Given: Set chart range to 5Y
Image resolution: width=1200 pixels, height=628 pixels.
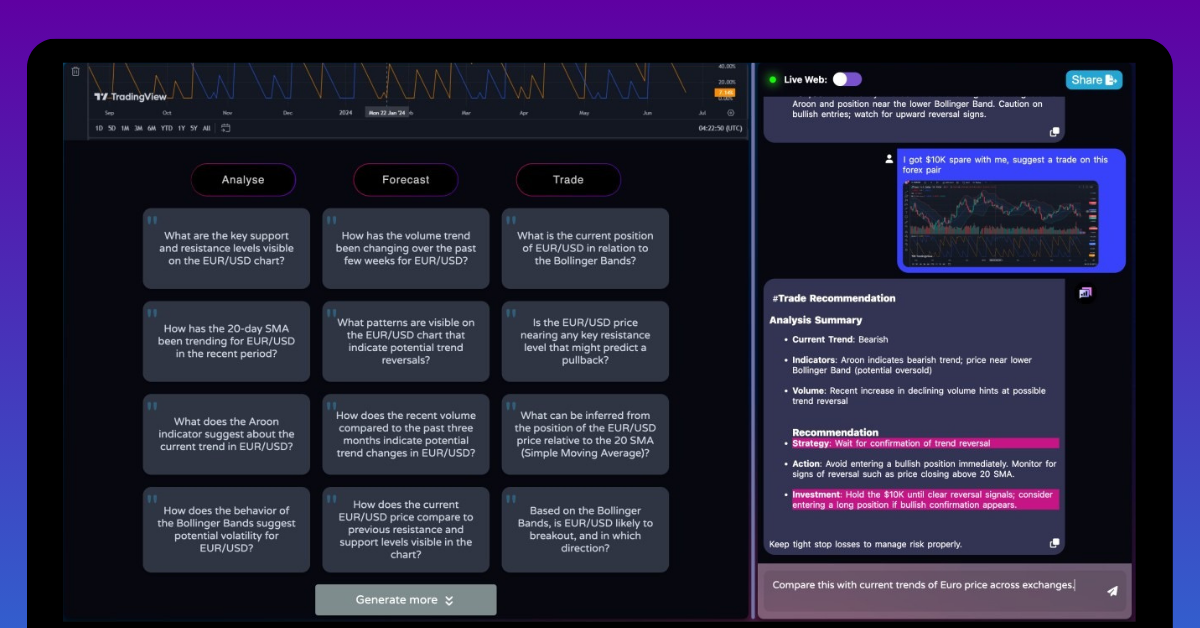Looking at the screenshot, I should point(193,128).
